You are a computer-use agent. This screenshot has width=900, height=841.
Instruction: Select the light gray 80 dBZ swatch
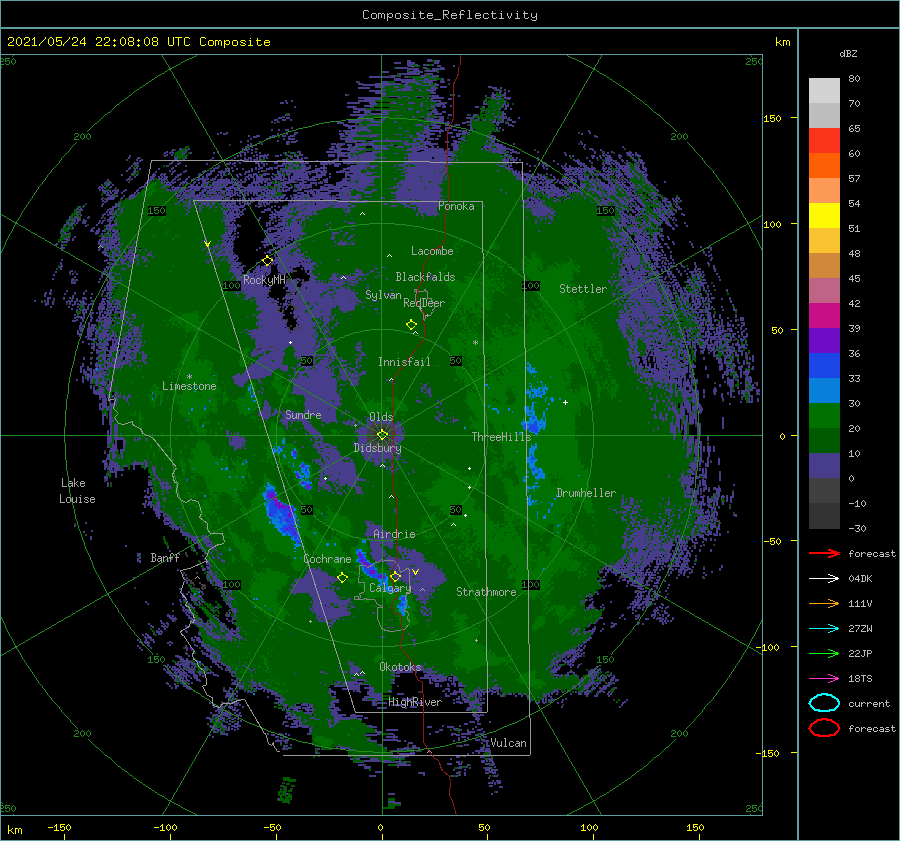pos(824,91)
